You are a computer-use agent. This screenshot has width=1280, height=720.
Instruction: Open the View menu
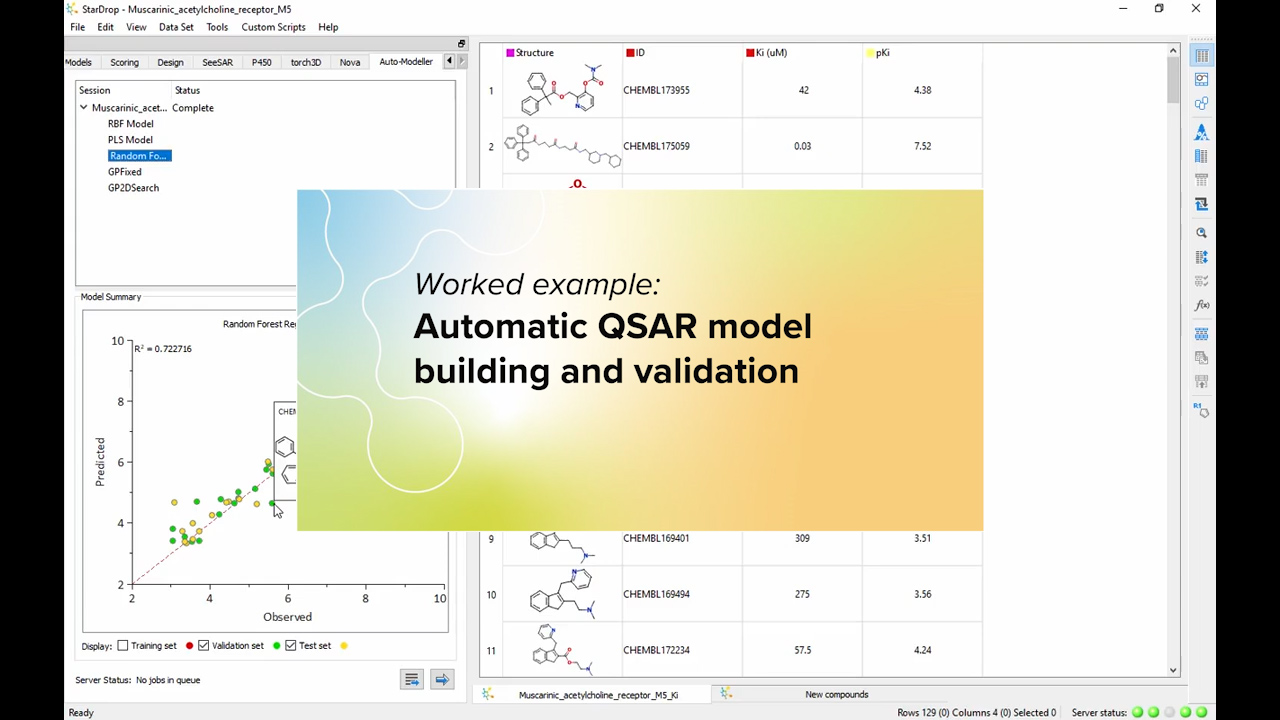(136, 27)
